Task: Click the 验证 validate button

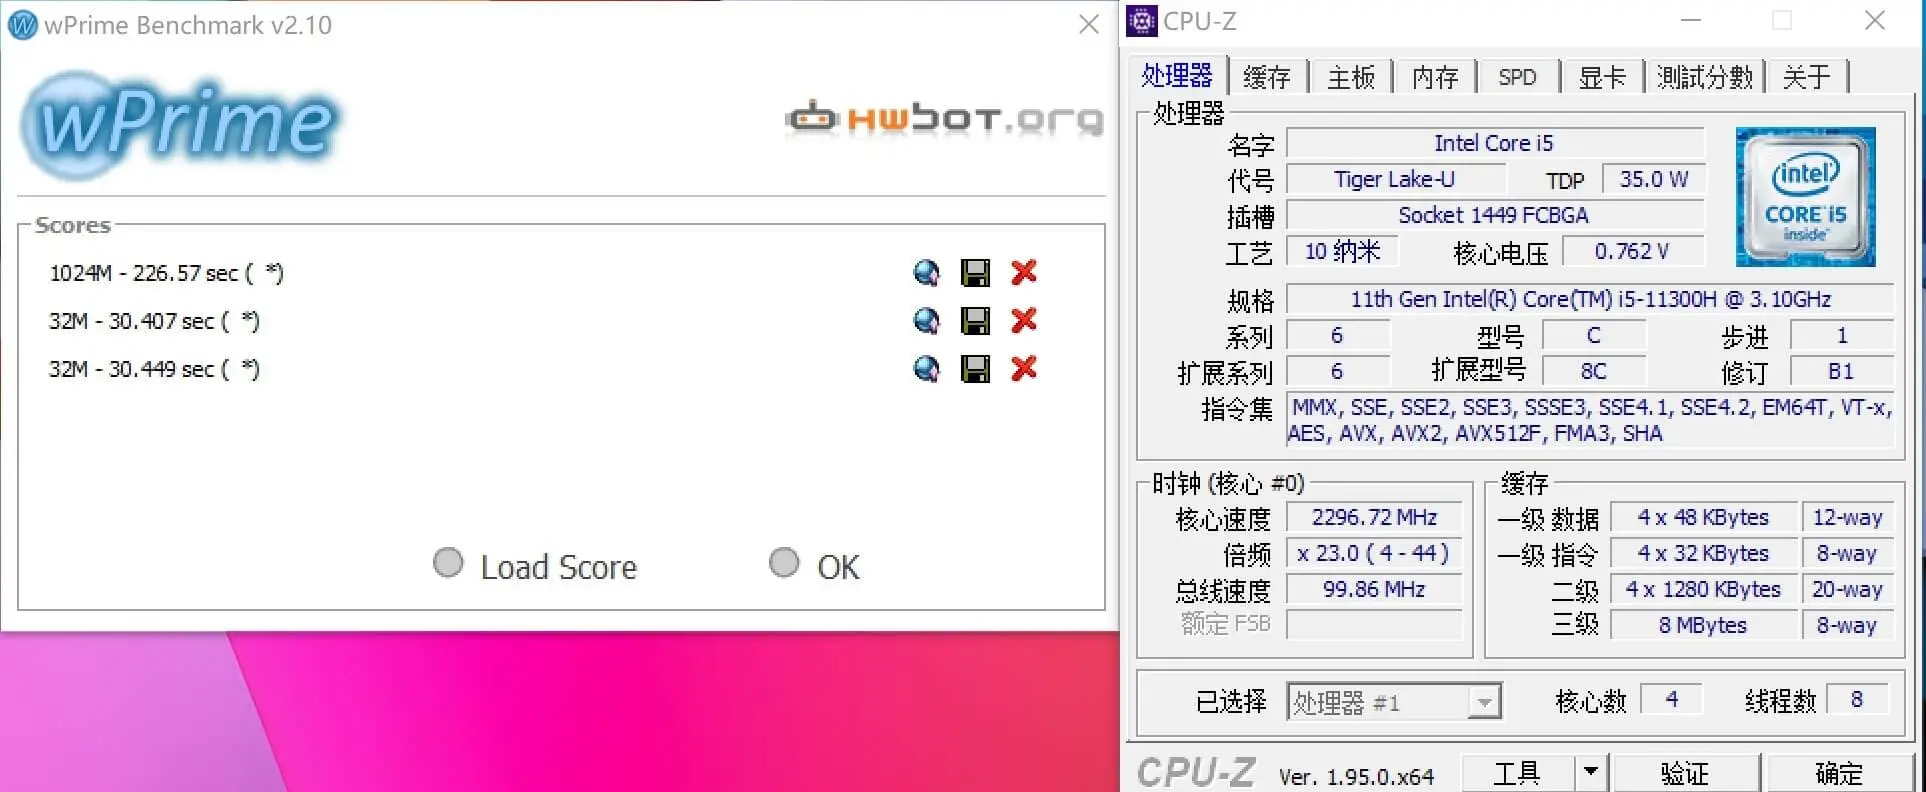Action: tap(1686, 773)
